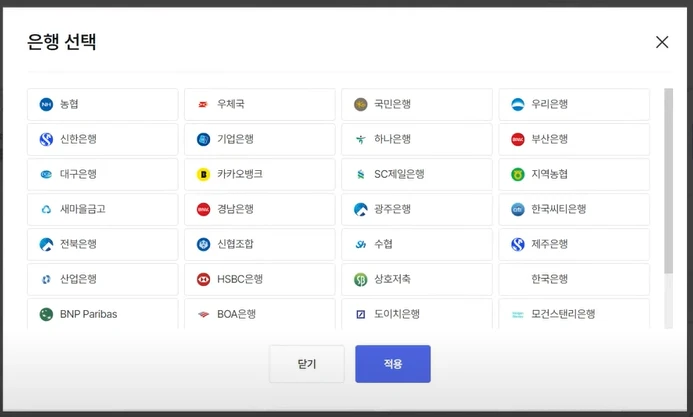Click the 우리은행 text label

(x=549, y=104)
